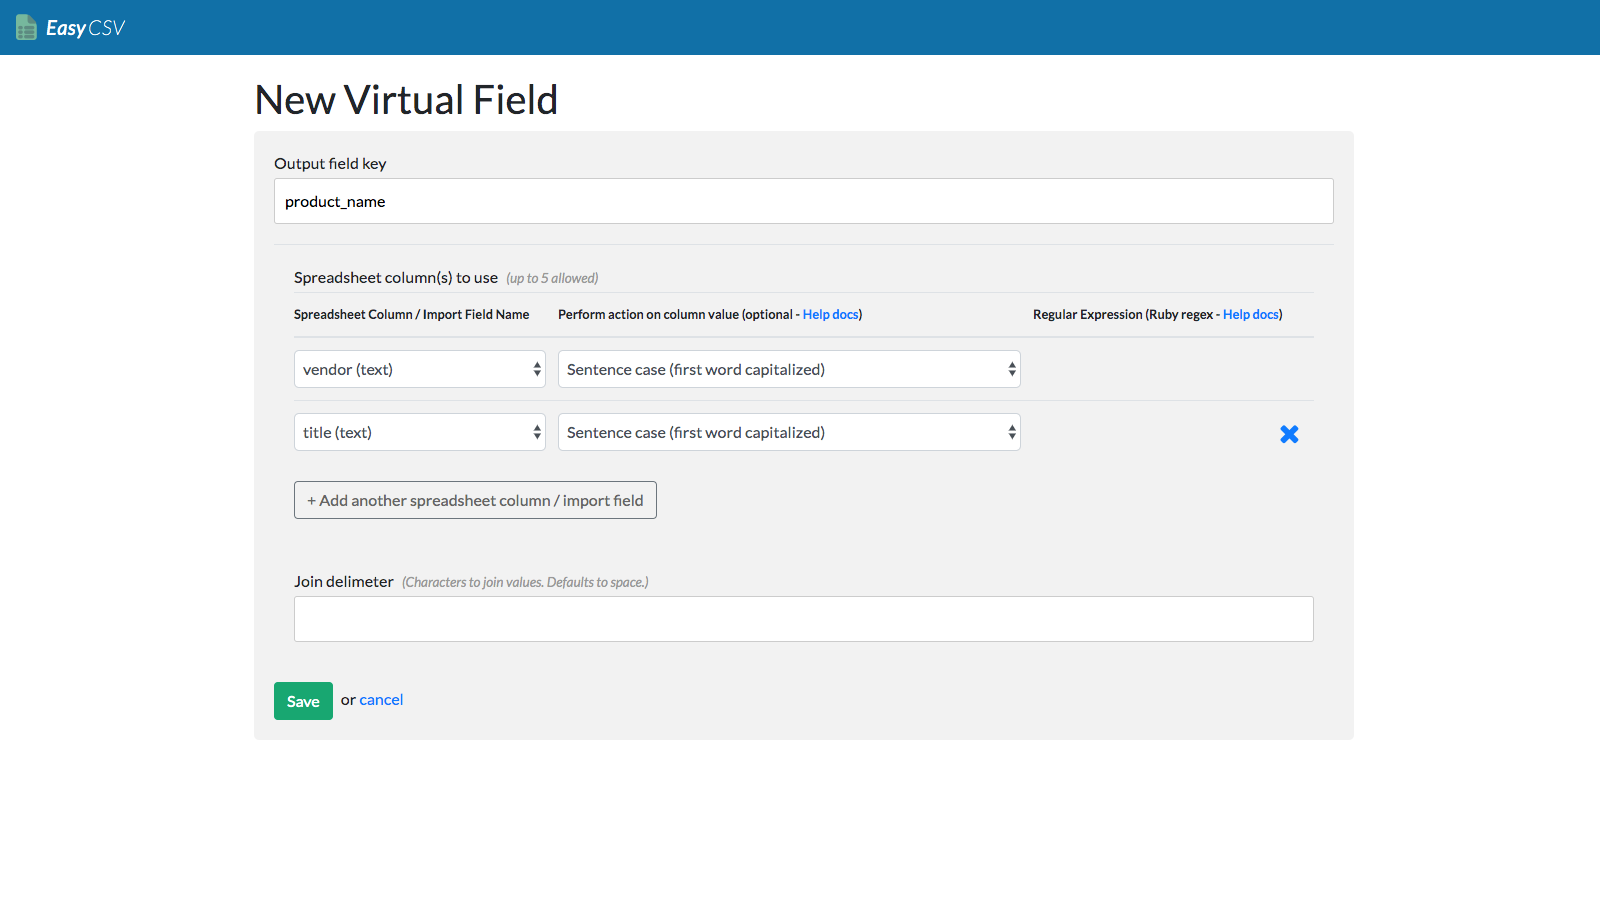Cancel creating the virtual field
This screenshot has width=1600, height=900.
click(x=381, y=700)
